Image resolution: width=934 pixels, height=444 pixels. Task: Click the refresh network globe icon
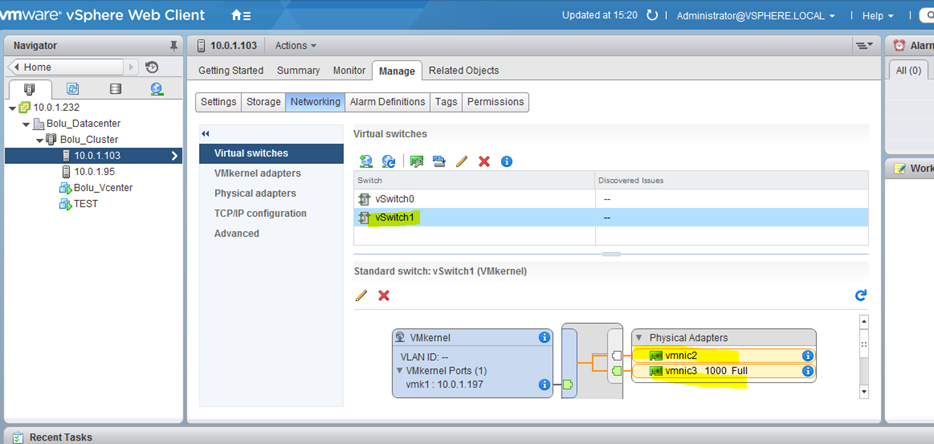point(388,161)
